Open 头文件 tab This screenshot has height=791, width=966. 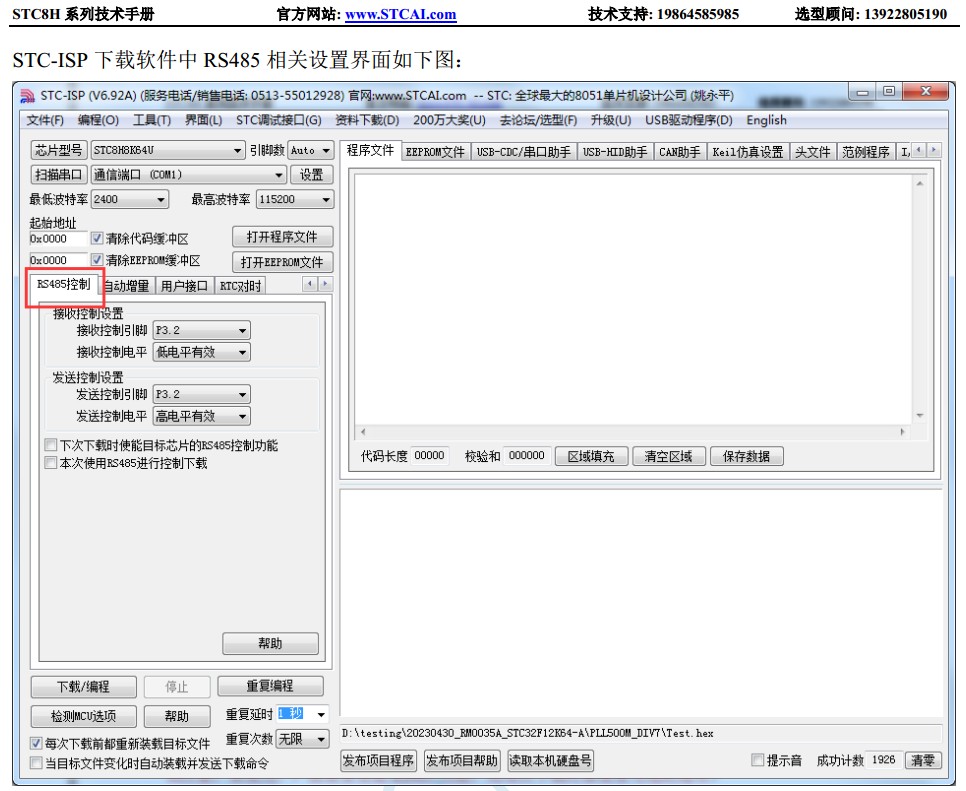click(813, 152)
